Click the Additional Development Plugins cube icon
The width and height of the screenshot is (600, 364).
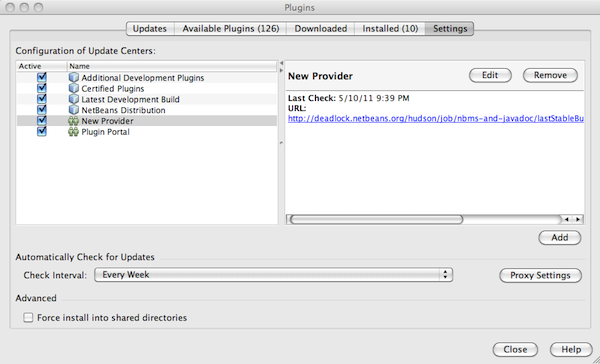(73, 78)
